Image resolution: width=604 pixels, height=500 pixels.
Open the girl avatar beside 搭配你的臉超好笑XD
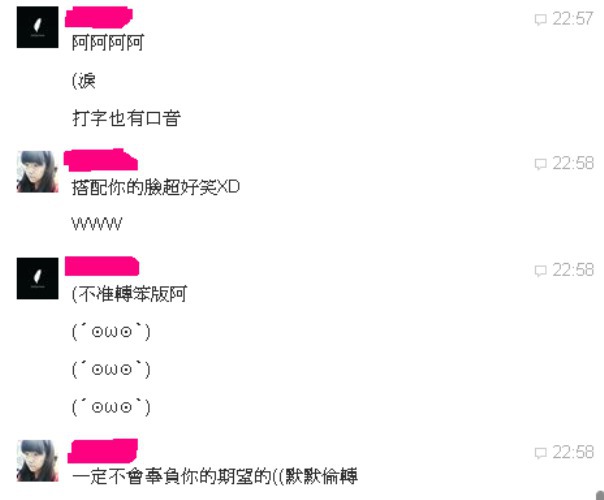[x=37, y=171]
